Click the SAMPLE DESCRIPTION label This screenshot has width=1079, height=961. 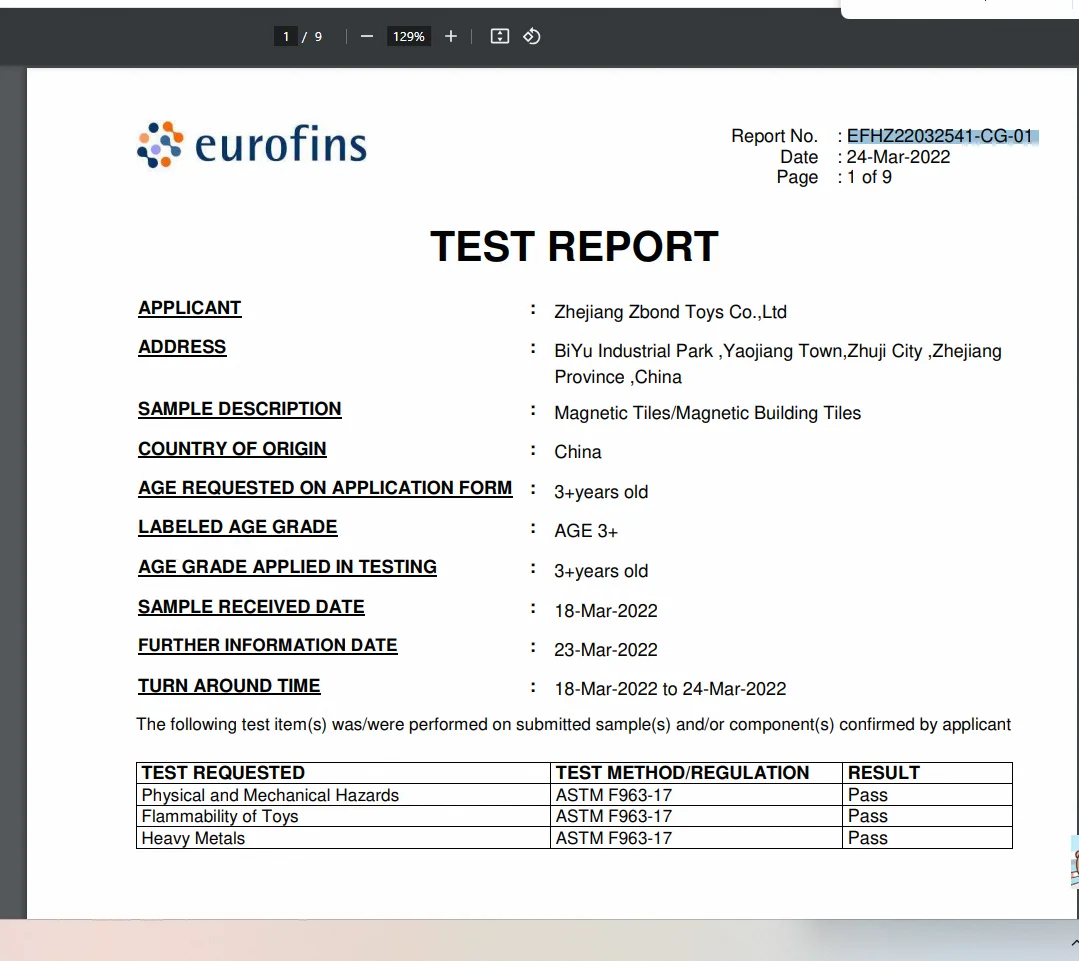pos(239,409)
